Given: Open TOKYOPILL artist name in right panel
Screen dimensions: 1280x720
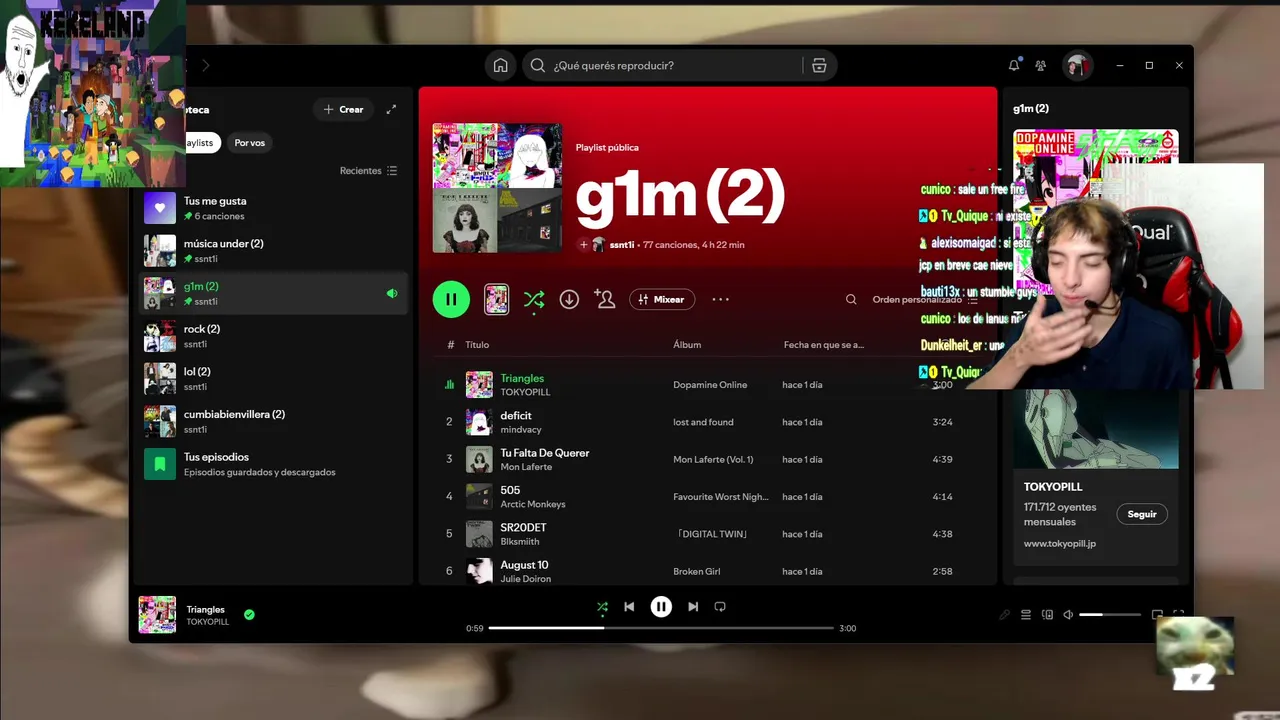Looking at the screenshot, I should point(1053,487).
